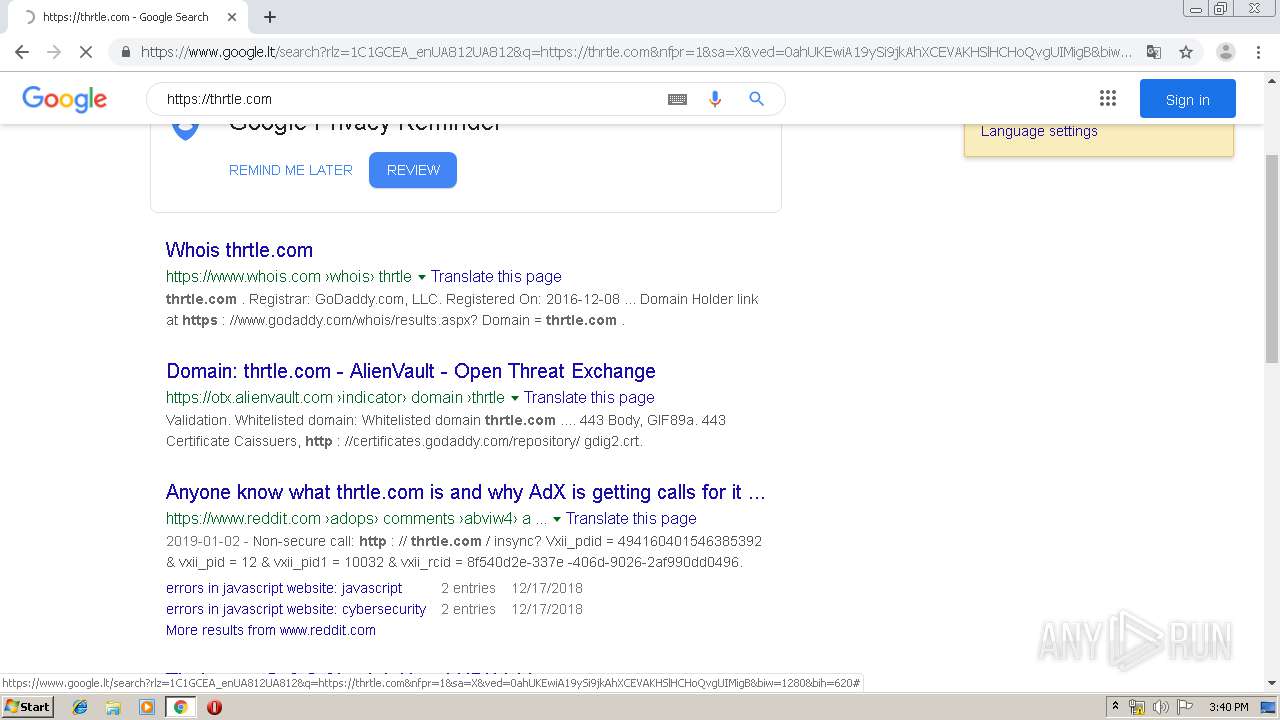
Task: Click the browser back arrow
Action: (x=22, y=52)
